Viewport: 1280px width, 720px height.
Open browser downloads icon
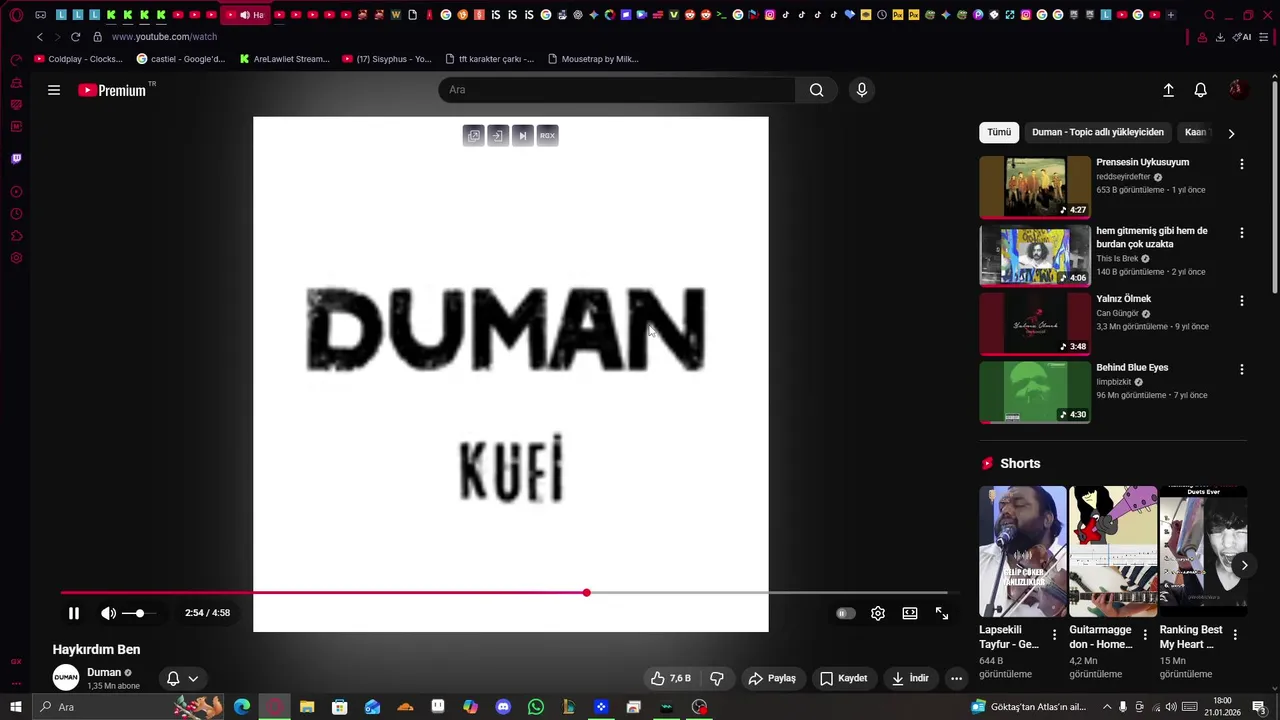click(x=1220, y=37)
